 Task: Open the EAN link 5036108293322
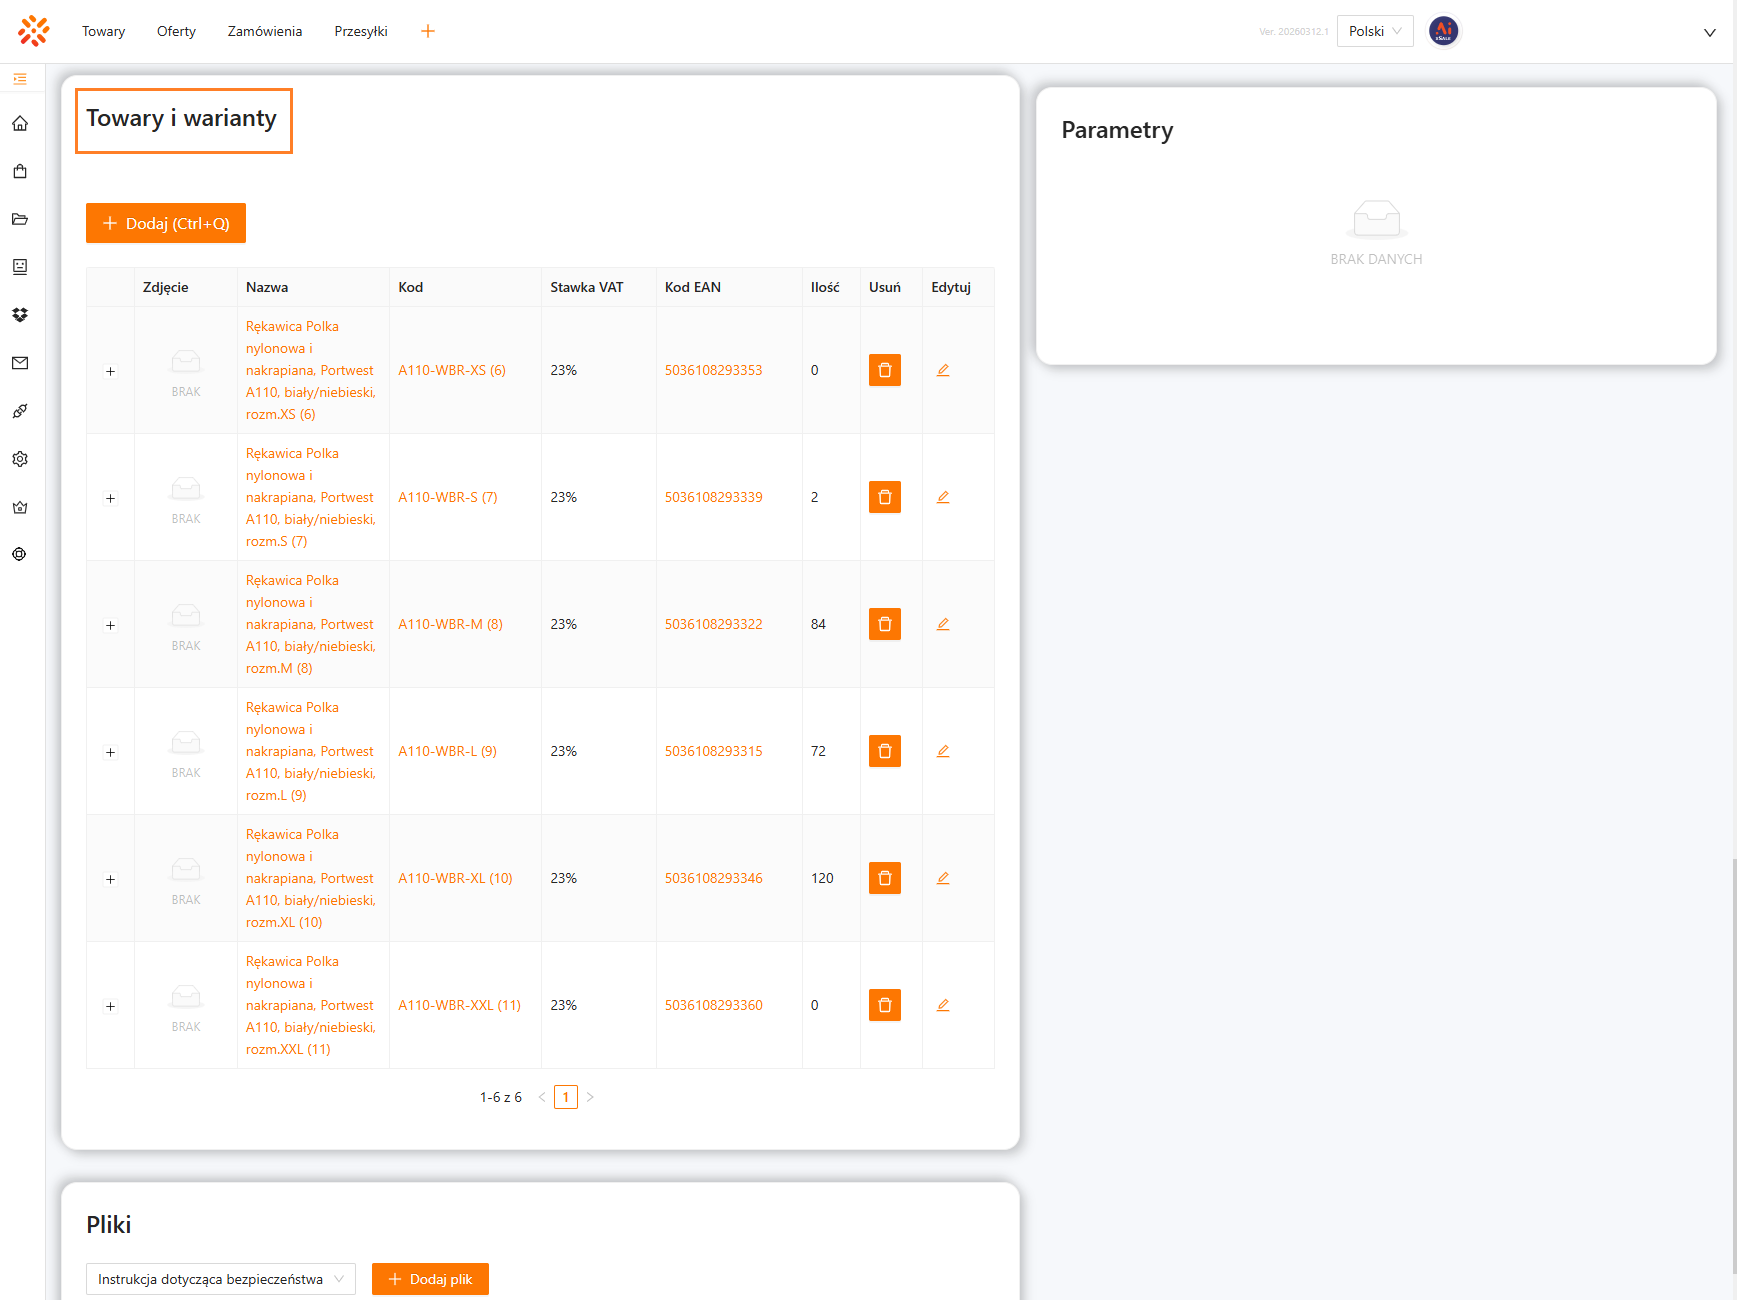pyautogui.click(x=713, y=624)
